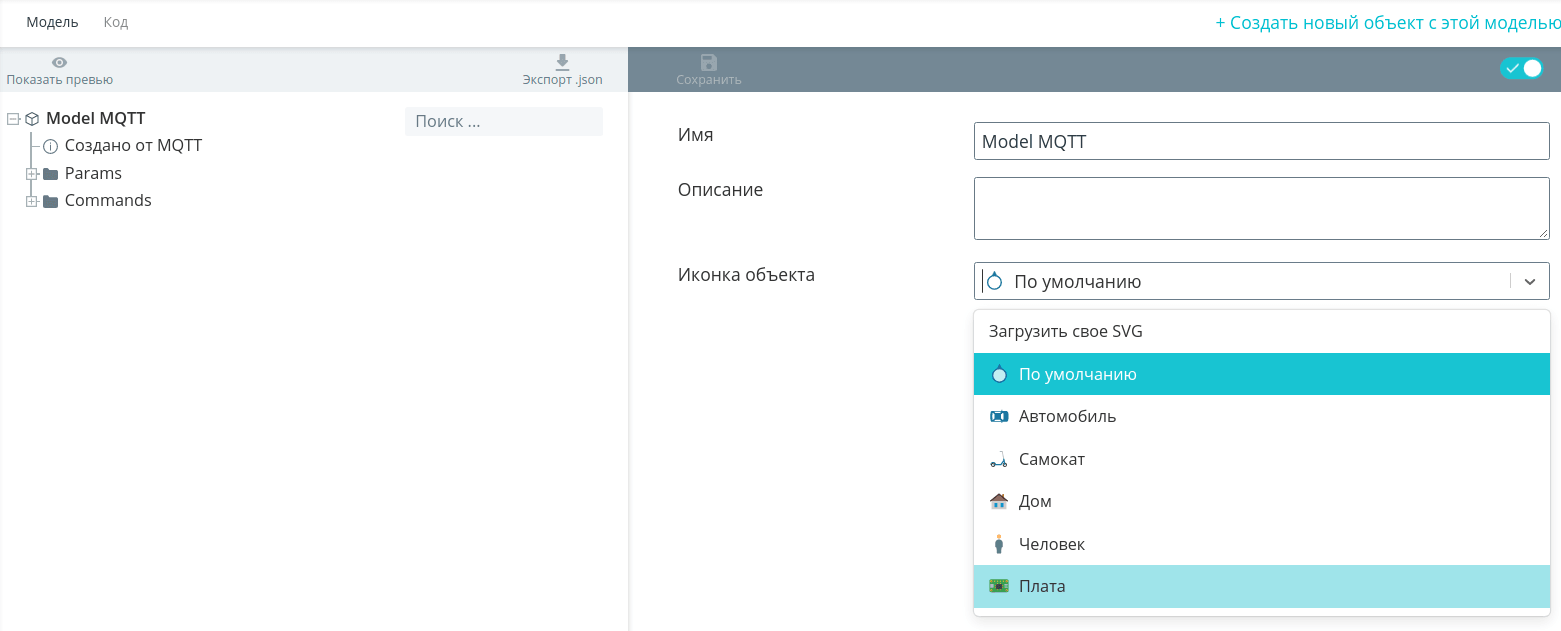Select Человек icon option
Screen dimensions: 1561x631
1262,544
